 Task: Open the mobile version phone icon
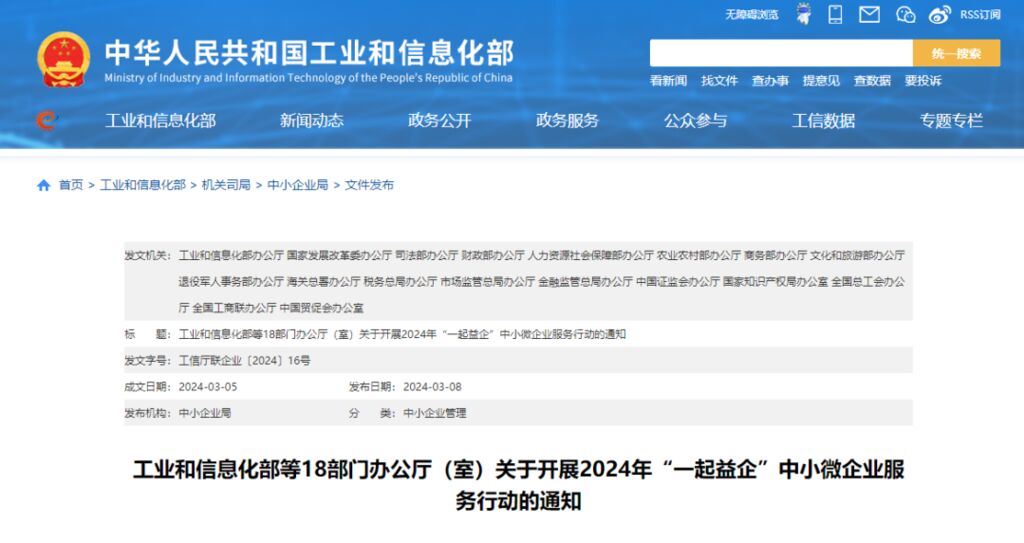tap(835, 14)
